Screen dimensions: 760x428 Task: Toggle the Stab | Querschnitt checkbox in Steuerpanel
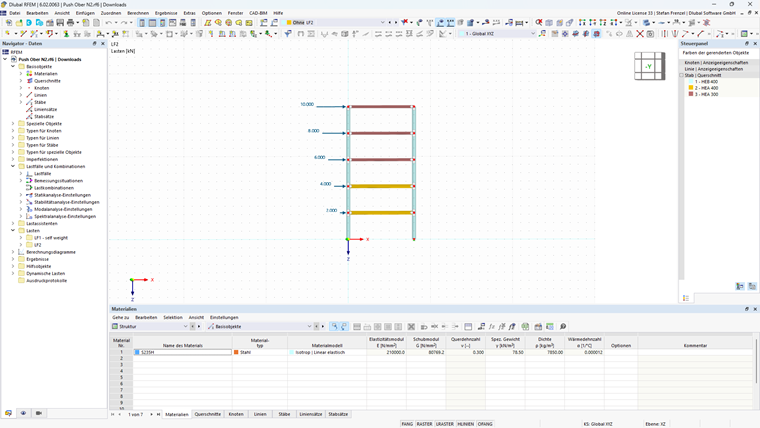point(681,75)
